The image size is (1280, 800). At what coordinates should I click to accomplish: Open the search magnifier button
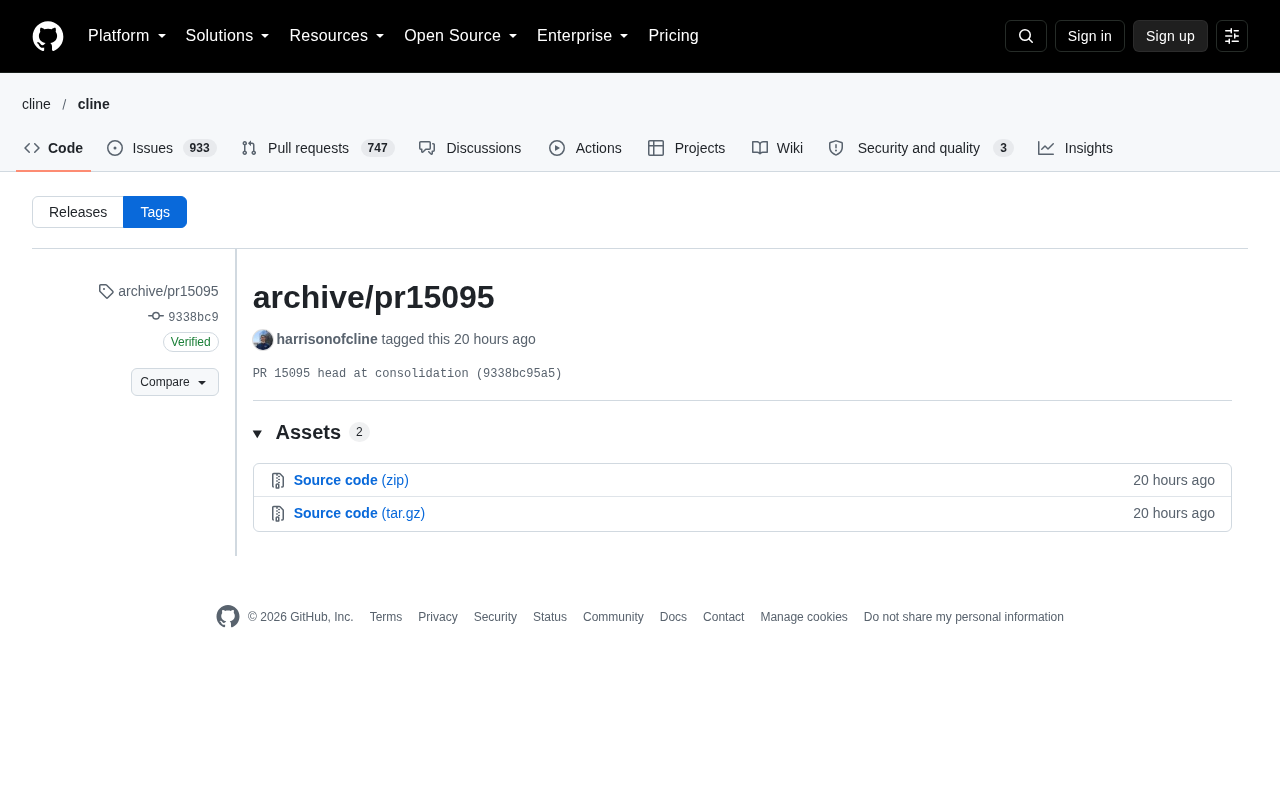click(x=1026, y=36)
